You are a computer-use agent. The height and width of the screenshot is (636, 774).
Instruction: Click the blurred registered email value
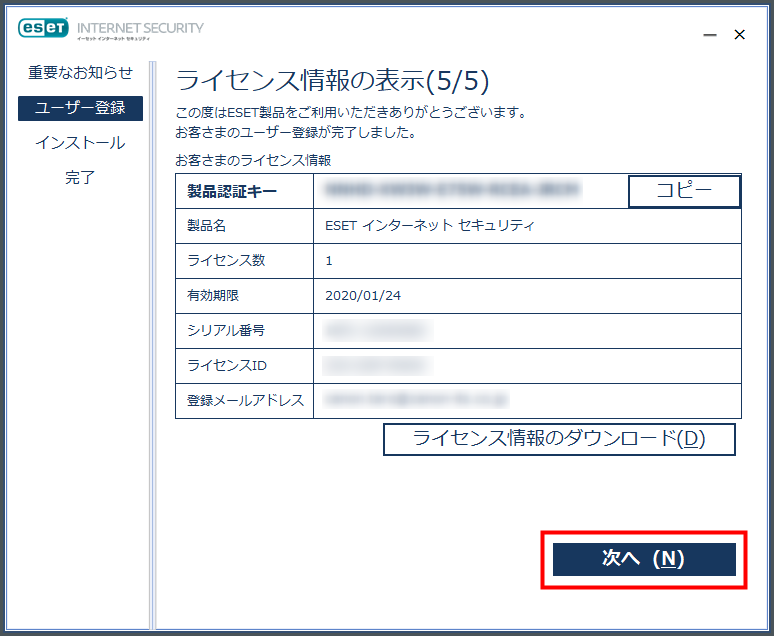coord(416,399)
